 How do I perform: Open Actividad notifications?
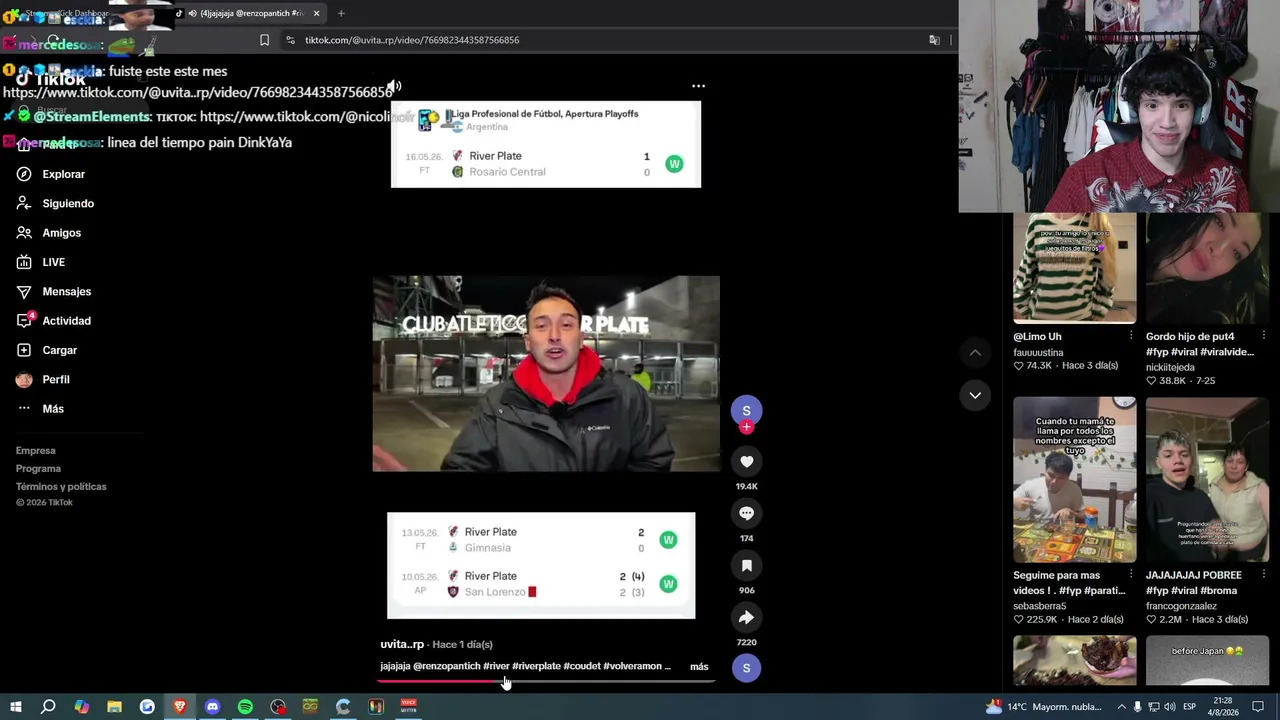pyautogui.click(x=54, y=321)
